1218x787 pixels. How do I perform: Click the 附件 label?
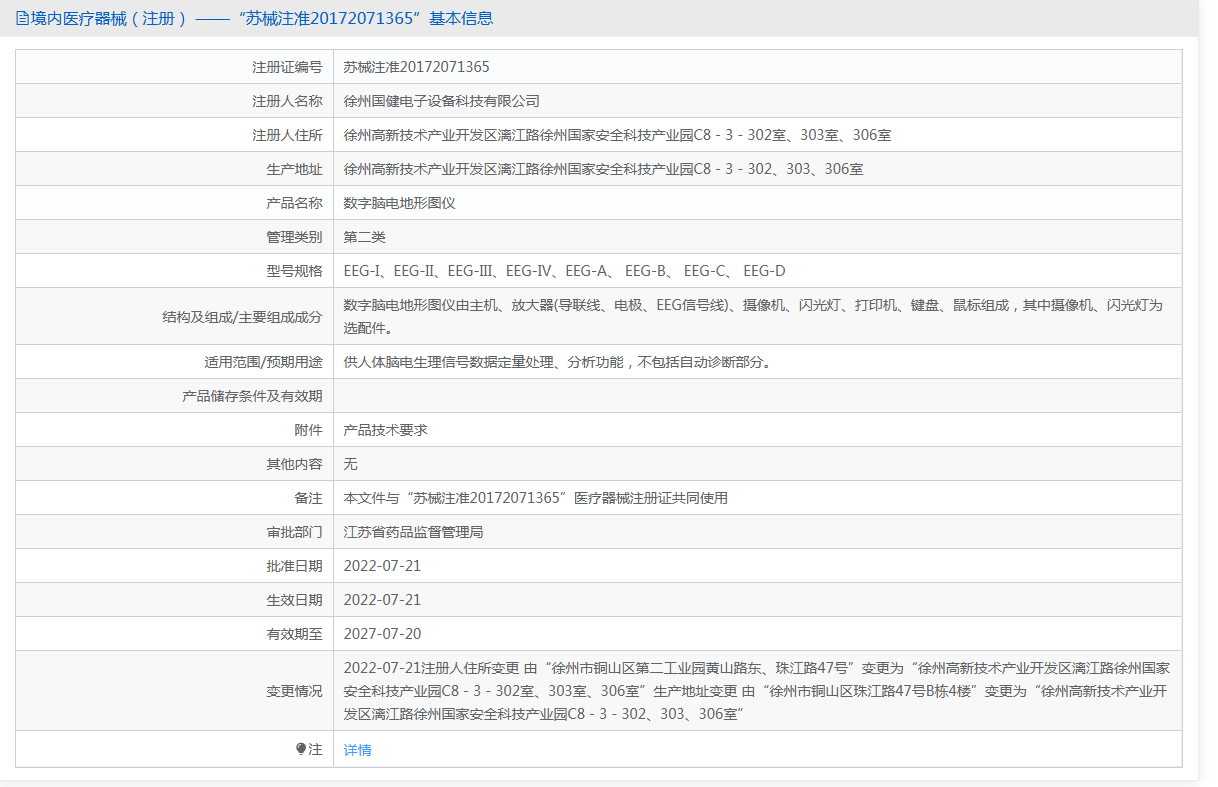(308, 430)
